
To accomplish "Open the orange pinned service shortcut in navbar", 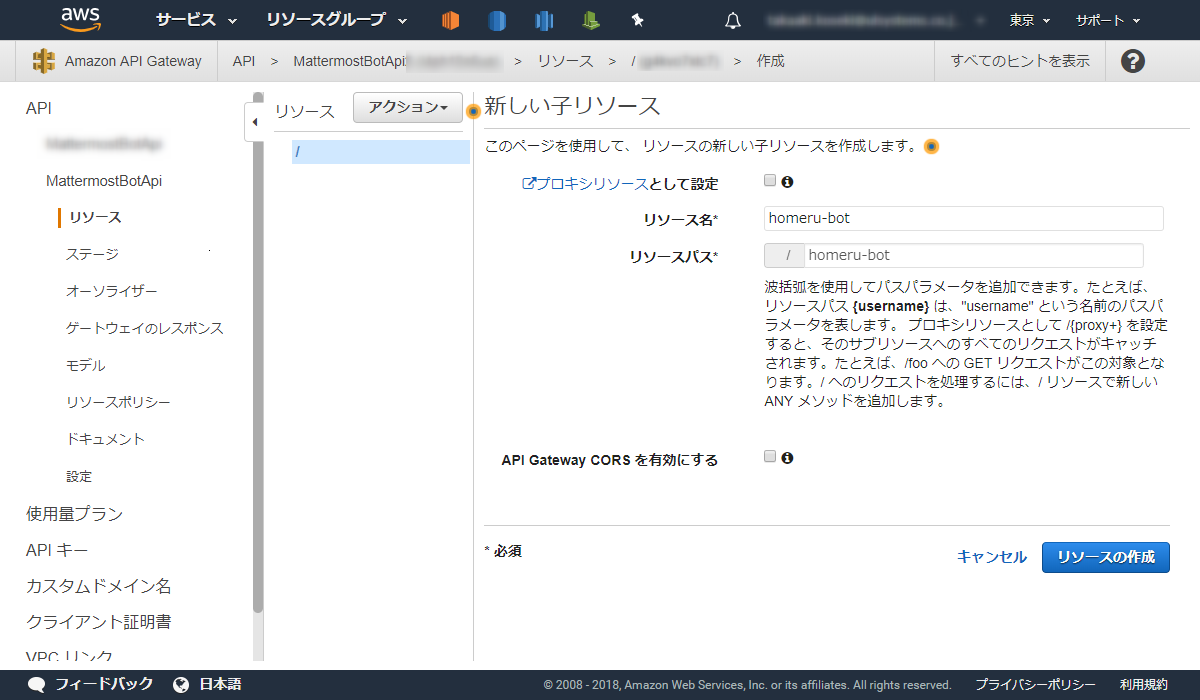I will coord(450,19).
